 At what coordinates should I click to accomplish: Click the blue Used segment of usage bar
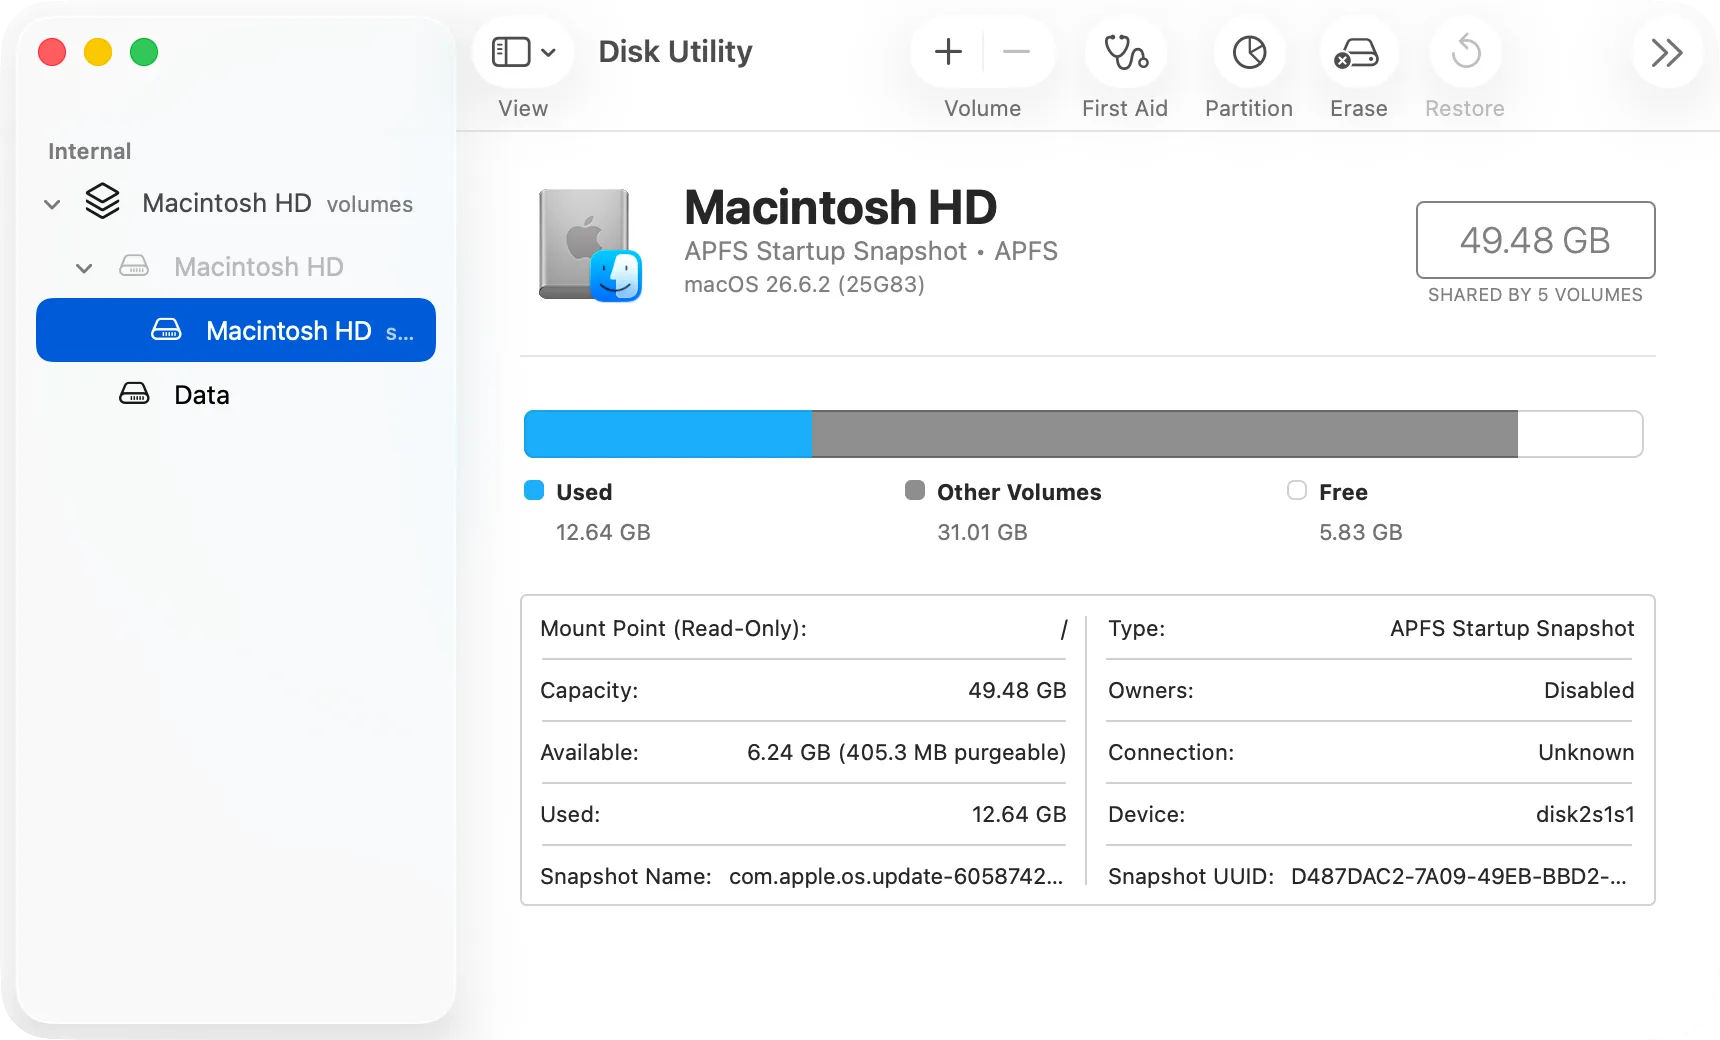click(668, 434)
